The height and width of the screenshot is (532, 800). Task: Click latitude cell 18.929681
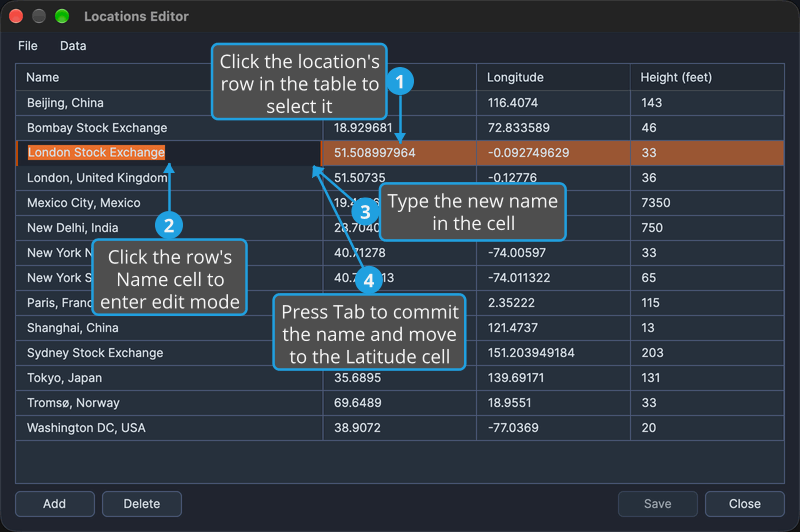pos(400,128)
